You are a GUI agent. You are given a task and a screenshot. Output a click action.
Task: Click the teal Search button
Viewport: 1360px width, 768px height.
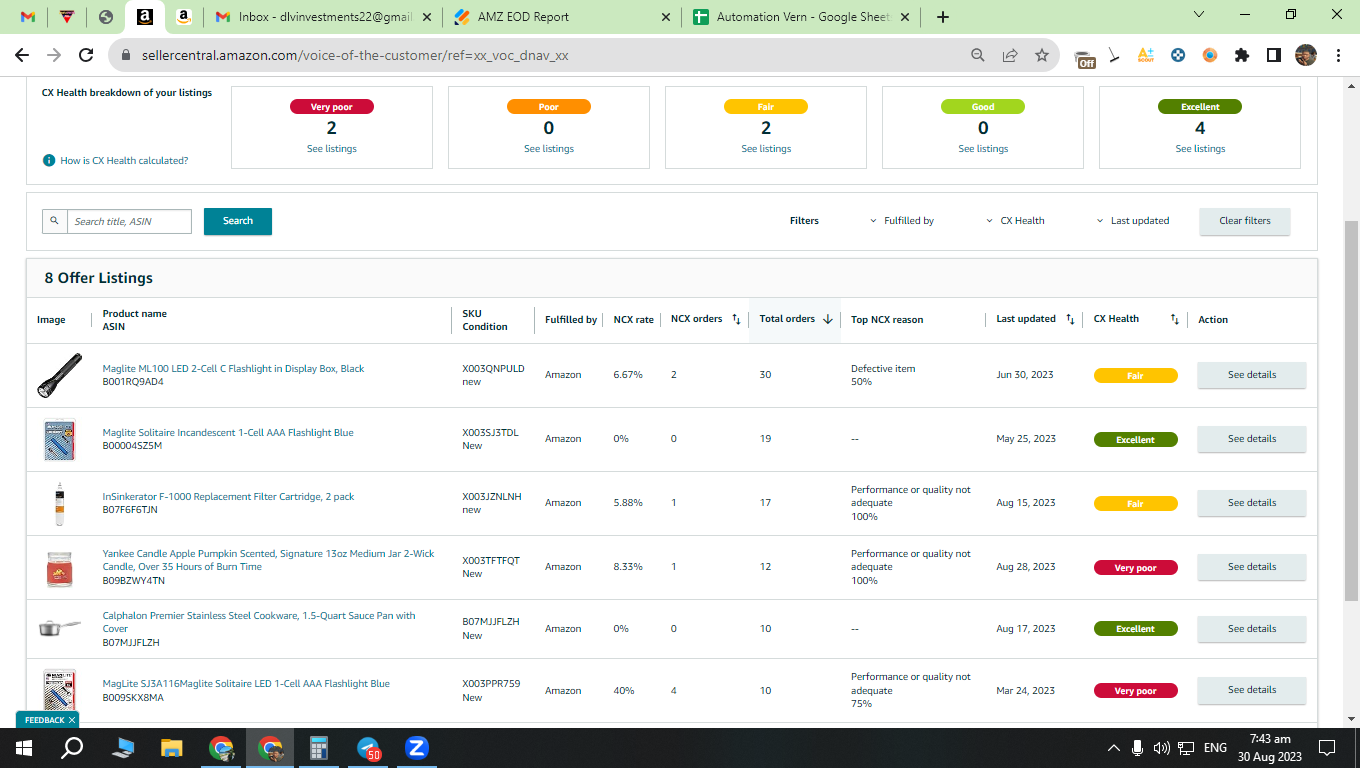[238, 221]
